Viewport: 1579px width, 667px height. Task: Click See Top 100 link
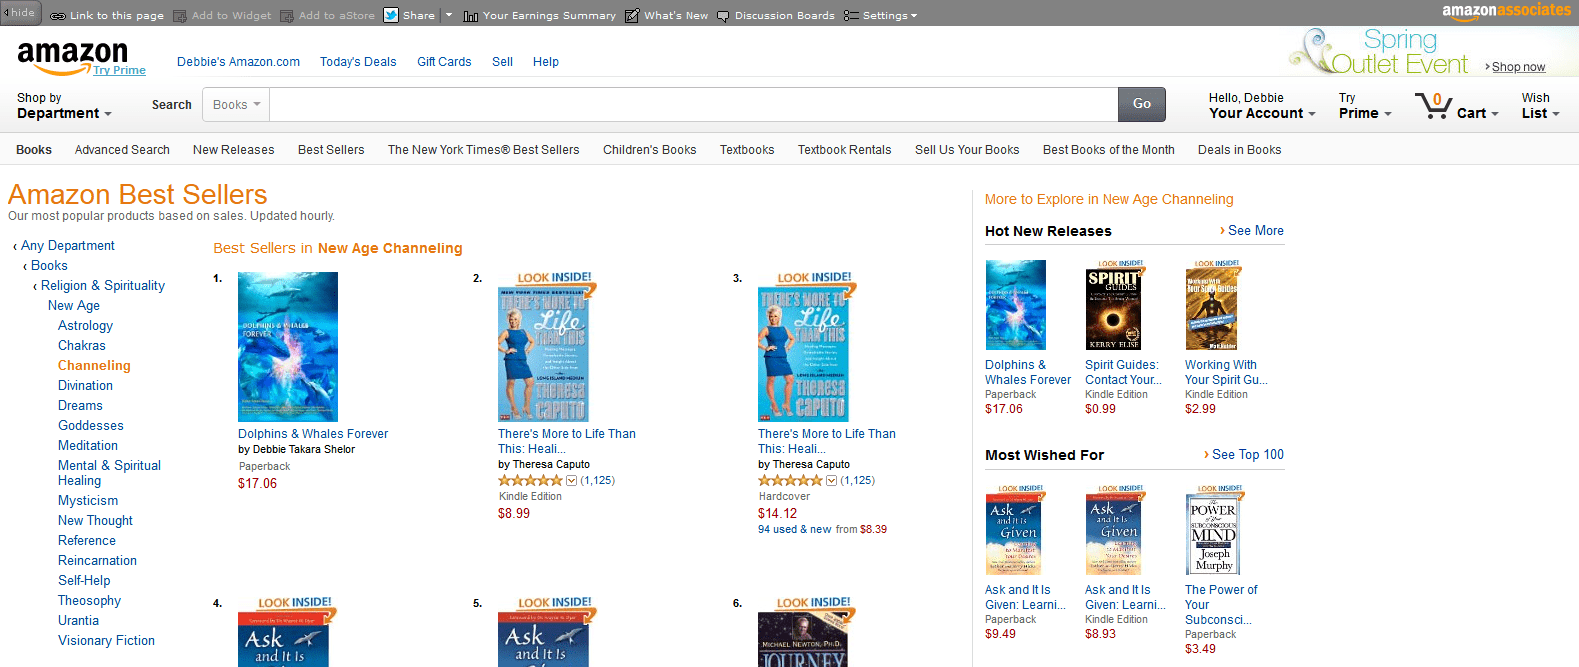click(x=1248, y=455)
